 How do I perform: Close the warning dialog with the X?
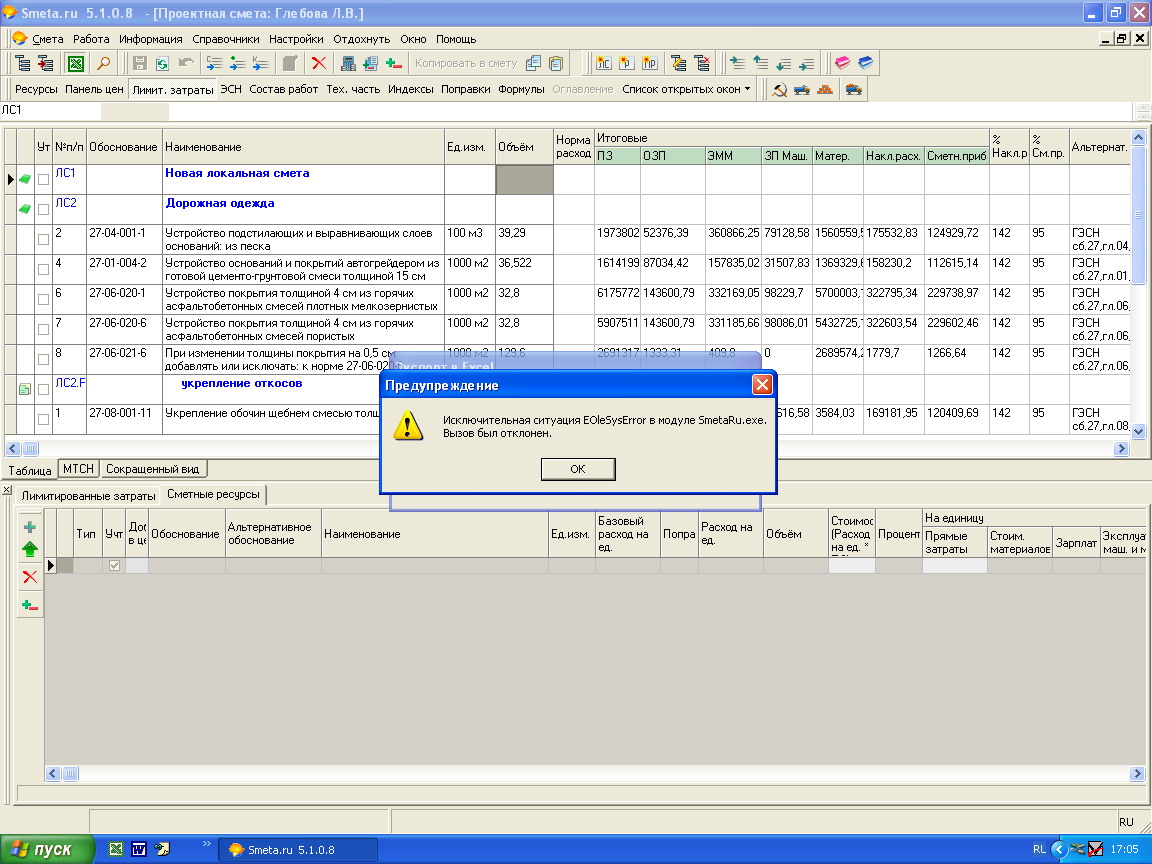[763, 385]
